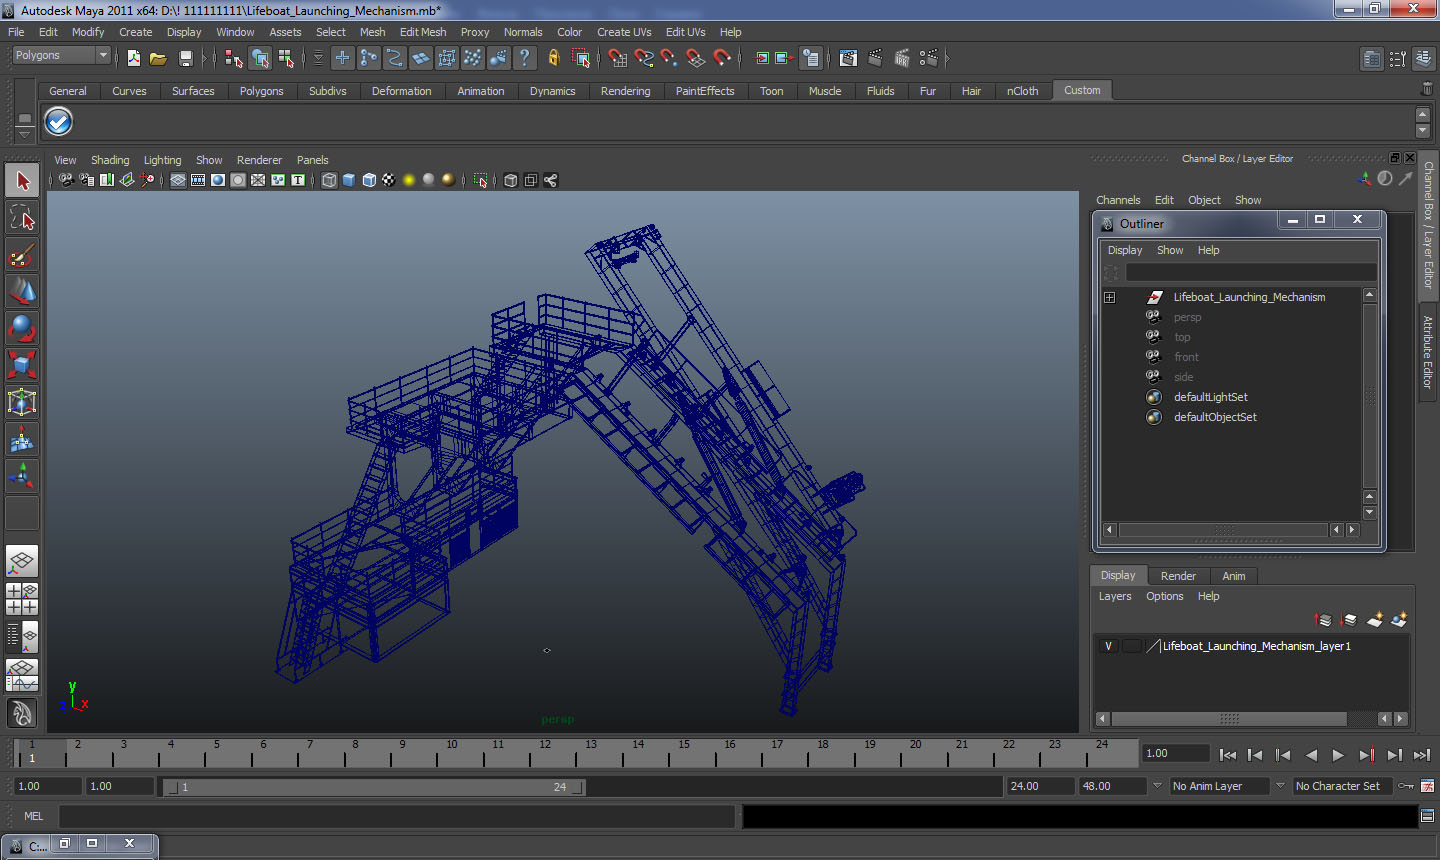
Task: Create a new scene file
Action: coord(133,59)
